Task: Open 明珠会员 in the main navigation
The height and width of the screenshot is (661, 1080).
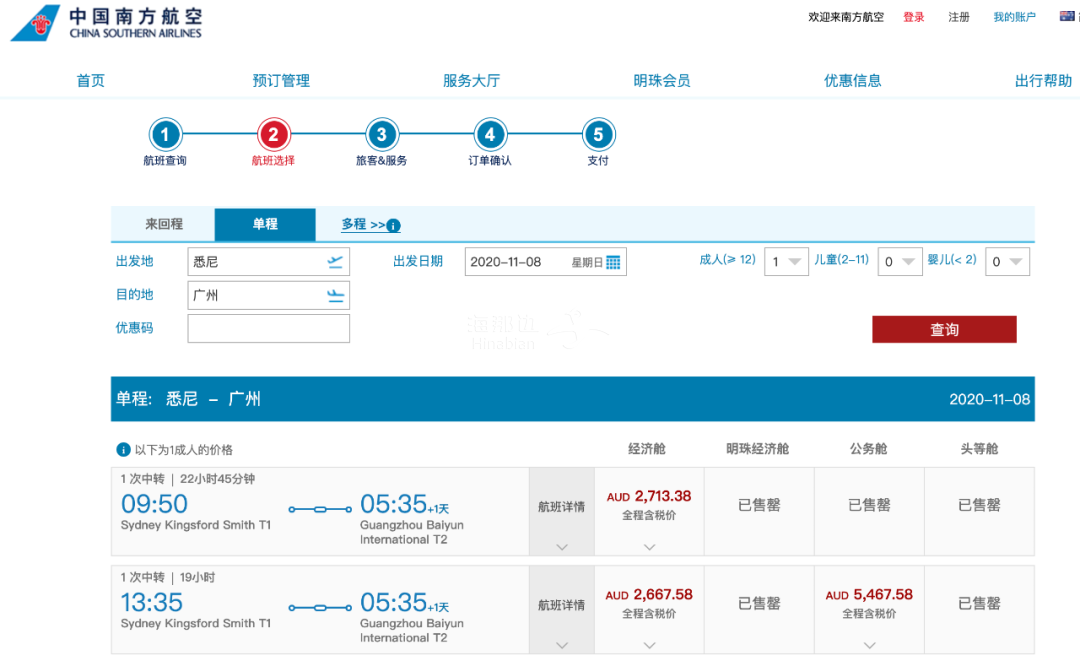Action: point(662,81)
